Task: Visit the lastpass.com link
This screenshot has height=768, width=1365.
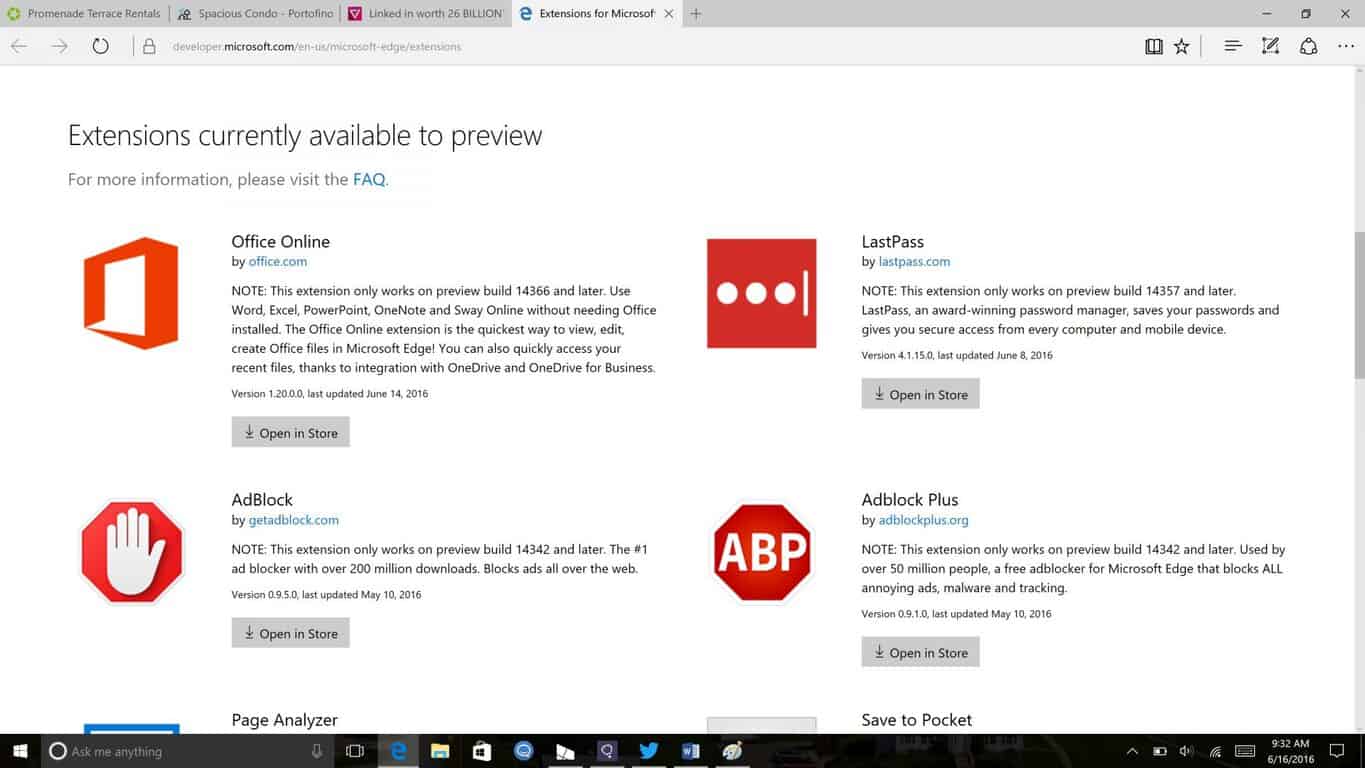Action: pos(914,262)
